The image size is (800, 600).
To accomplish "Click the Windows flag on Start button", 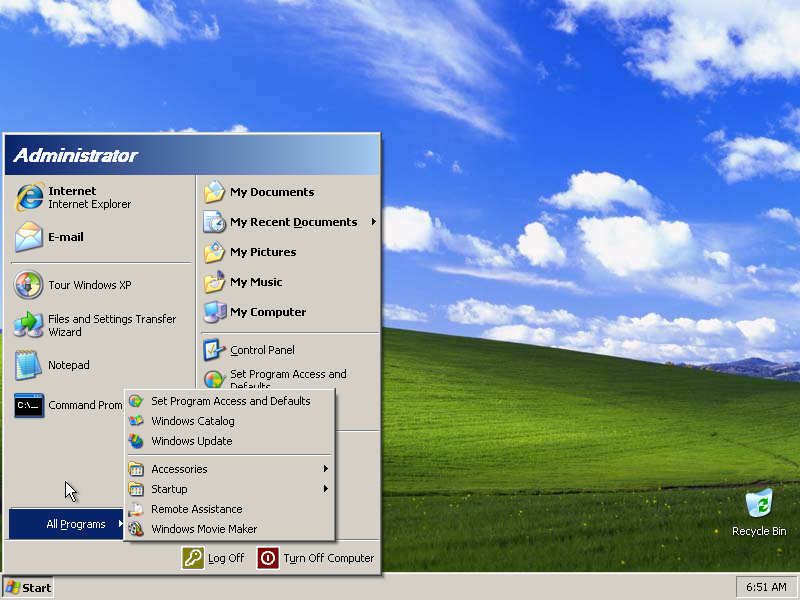I will coord(12,587).
